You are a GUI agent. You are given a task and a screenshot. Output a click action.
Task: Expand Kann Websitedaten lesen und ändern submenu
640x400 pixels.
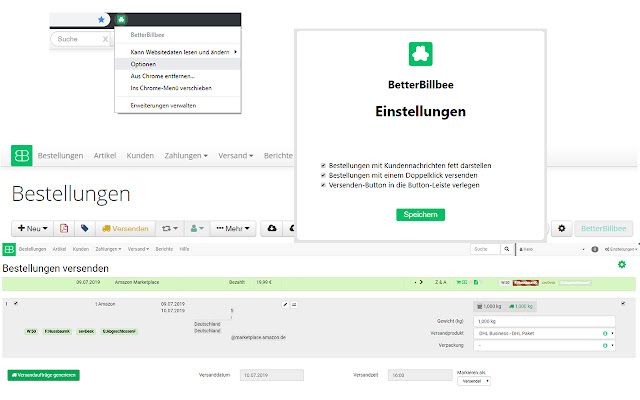178,52
